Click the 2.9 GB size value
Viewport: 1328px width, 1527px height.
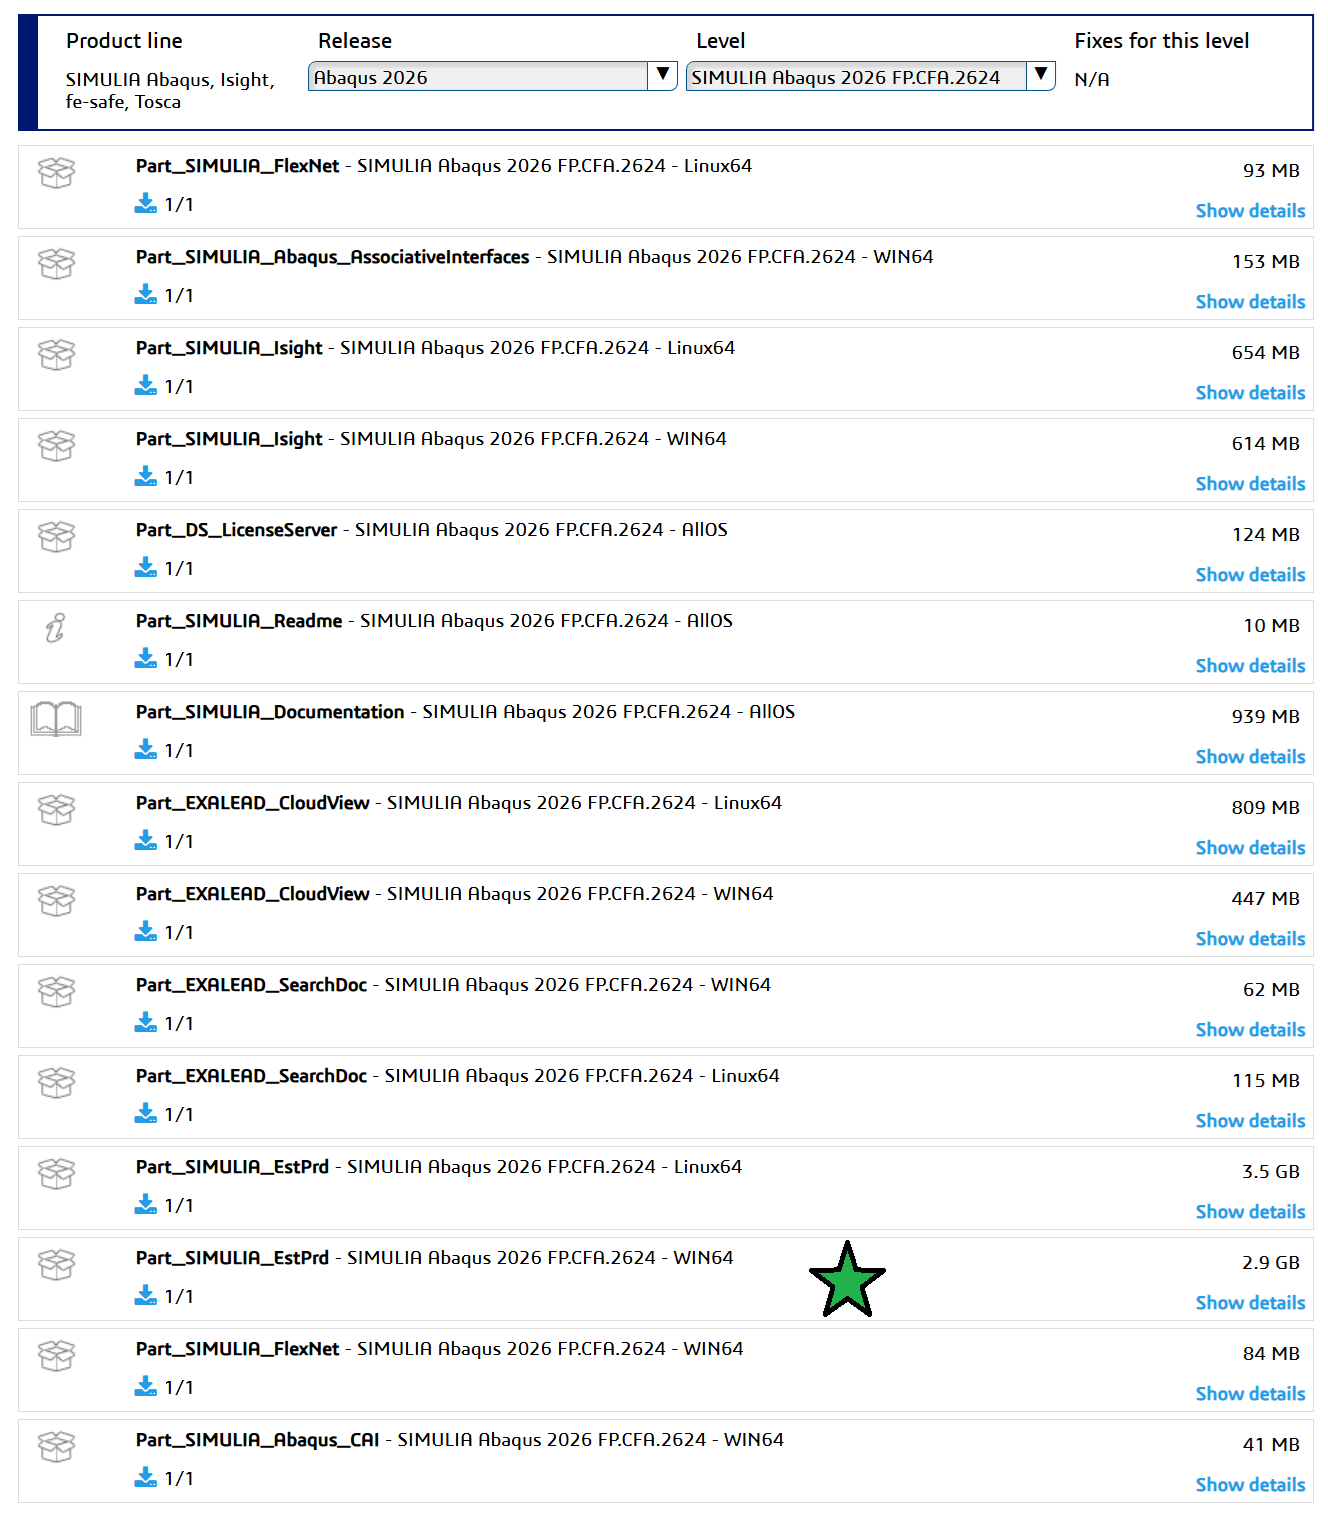tap(1271, 1262)
